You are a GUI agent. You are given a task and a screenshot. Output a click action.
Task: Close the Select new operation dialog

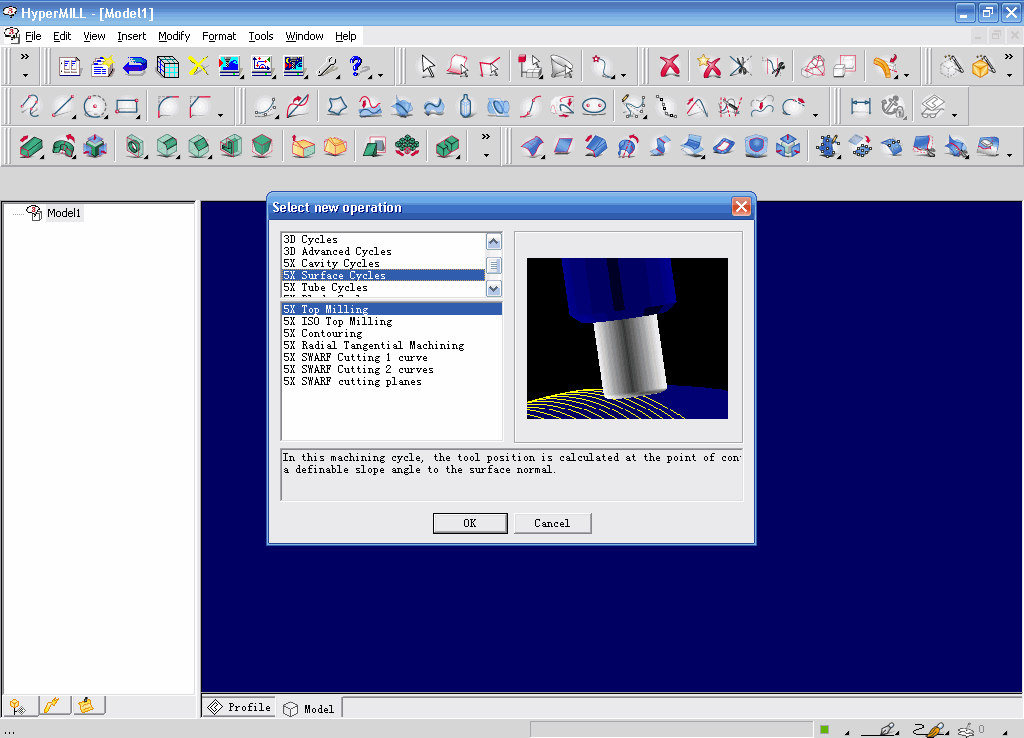[x=741, y=207]
